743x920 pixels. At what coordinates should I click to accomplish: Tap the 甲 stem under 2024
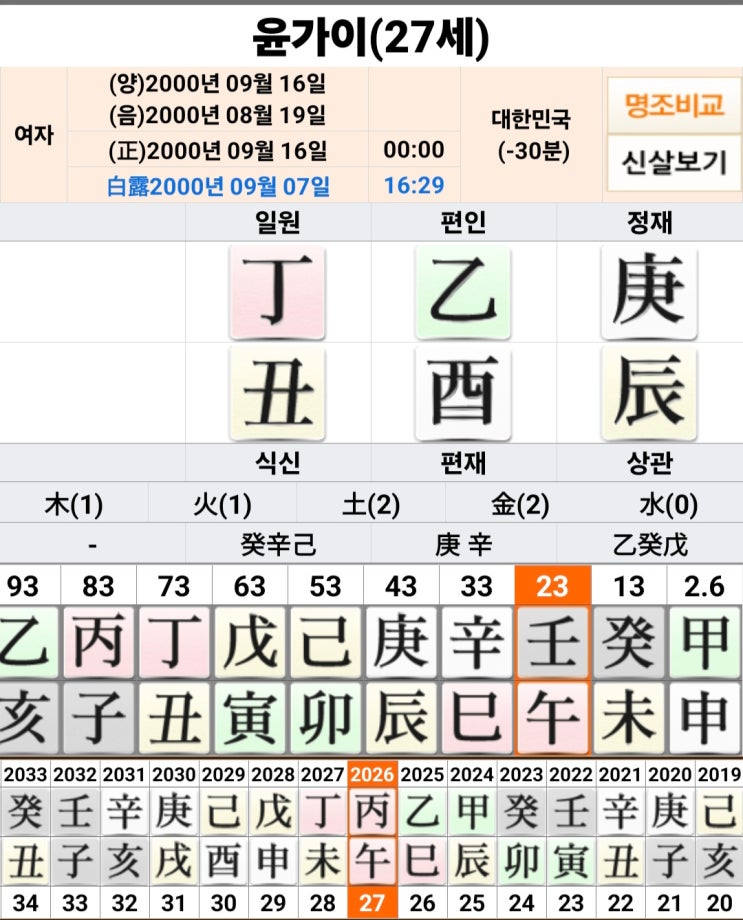coord(471,811)
